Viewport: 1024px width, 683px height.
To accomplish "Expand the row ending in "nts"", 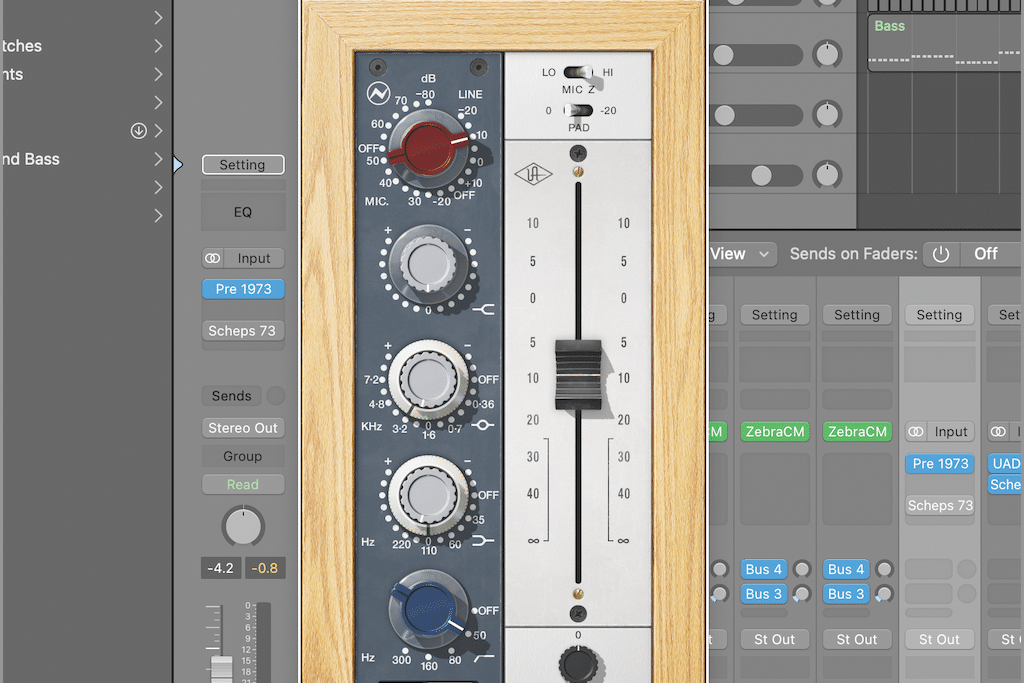I will coord(158,74).
